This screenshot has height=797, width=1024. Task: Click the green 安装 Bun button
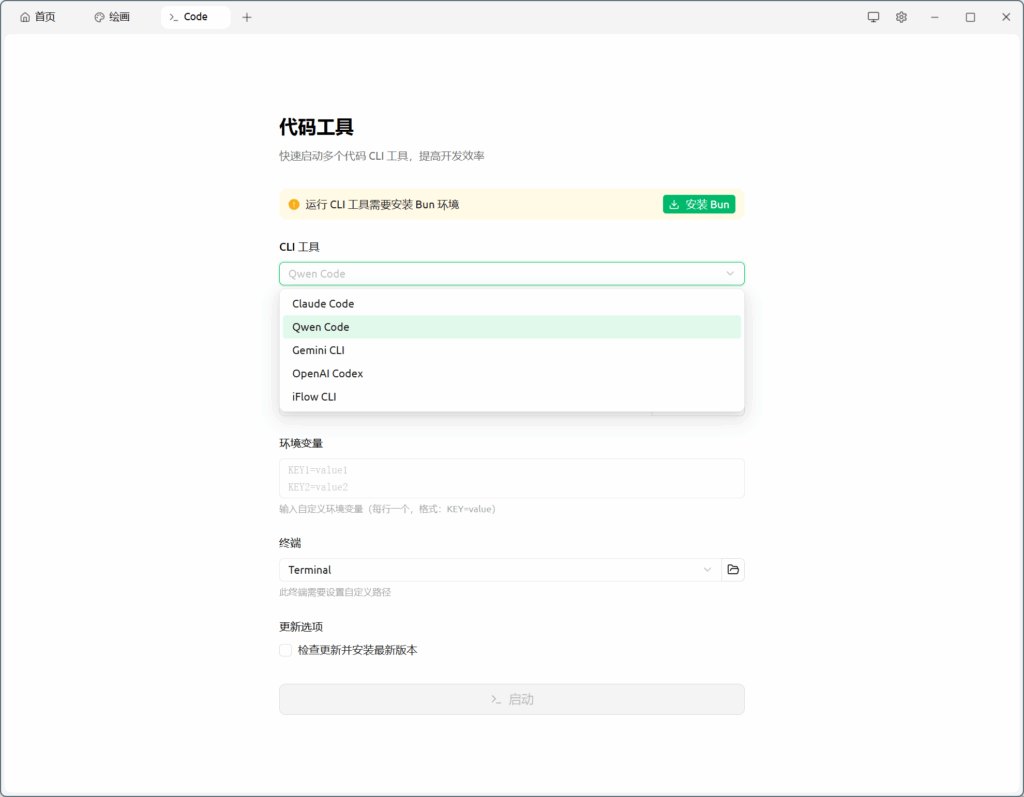[698, 204]
